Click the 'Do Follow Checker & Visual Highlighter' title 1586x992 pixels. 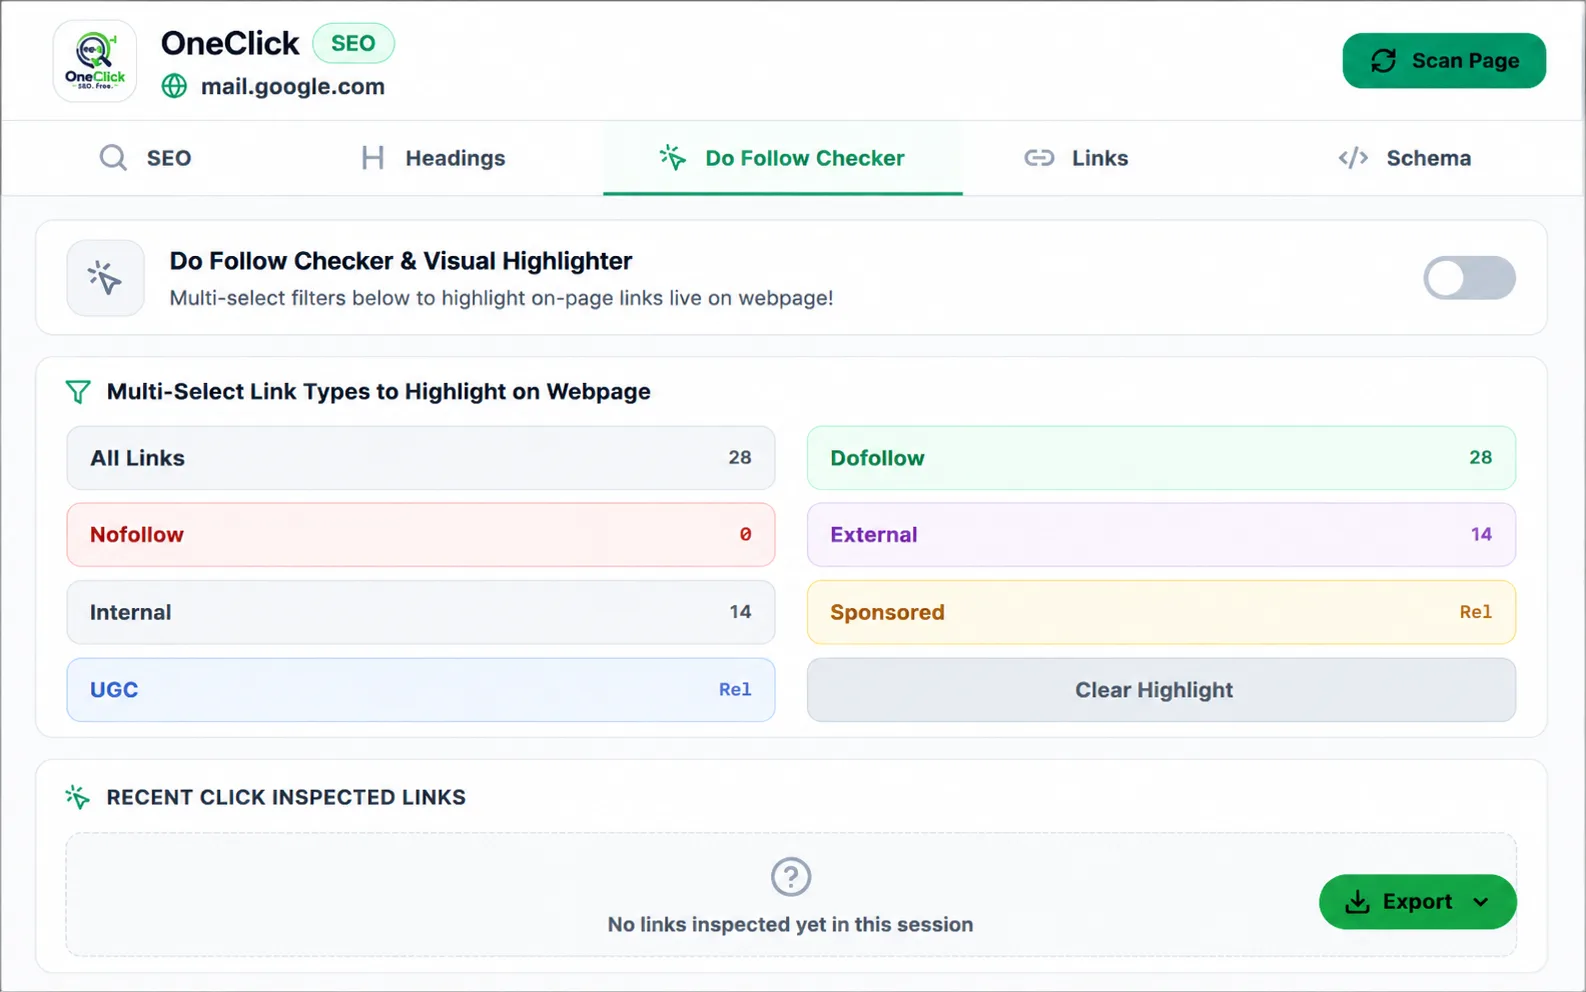[400, 261]
